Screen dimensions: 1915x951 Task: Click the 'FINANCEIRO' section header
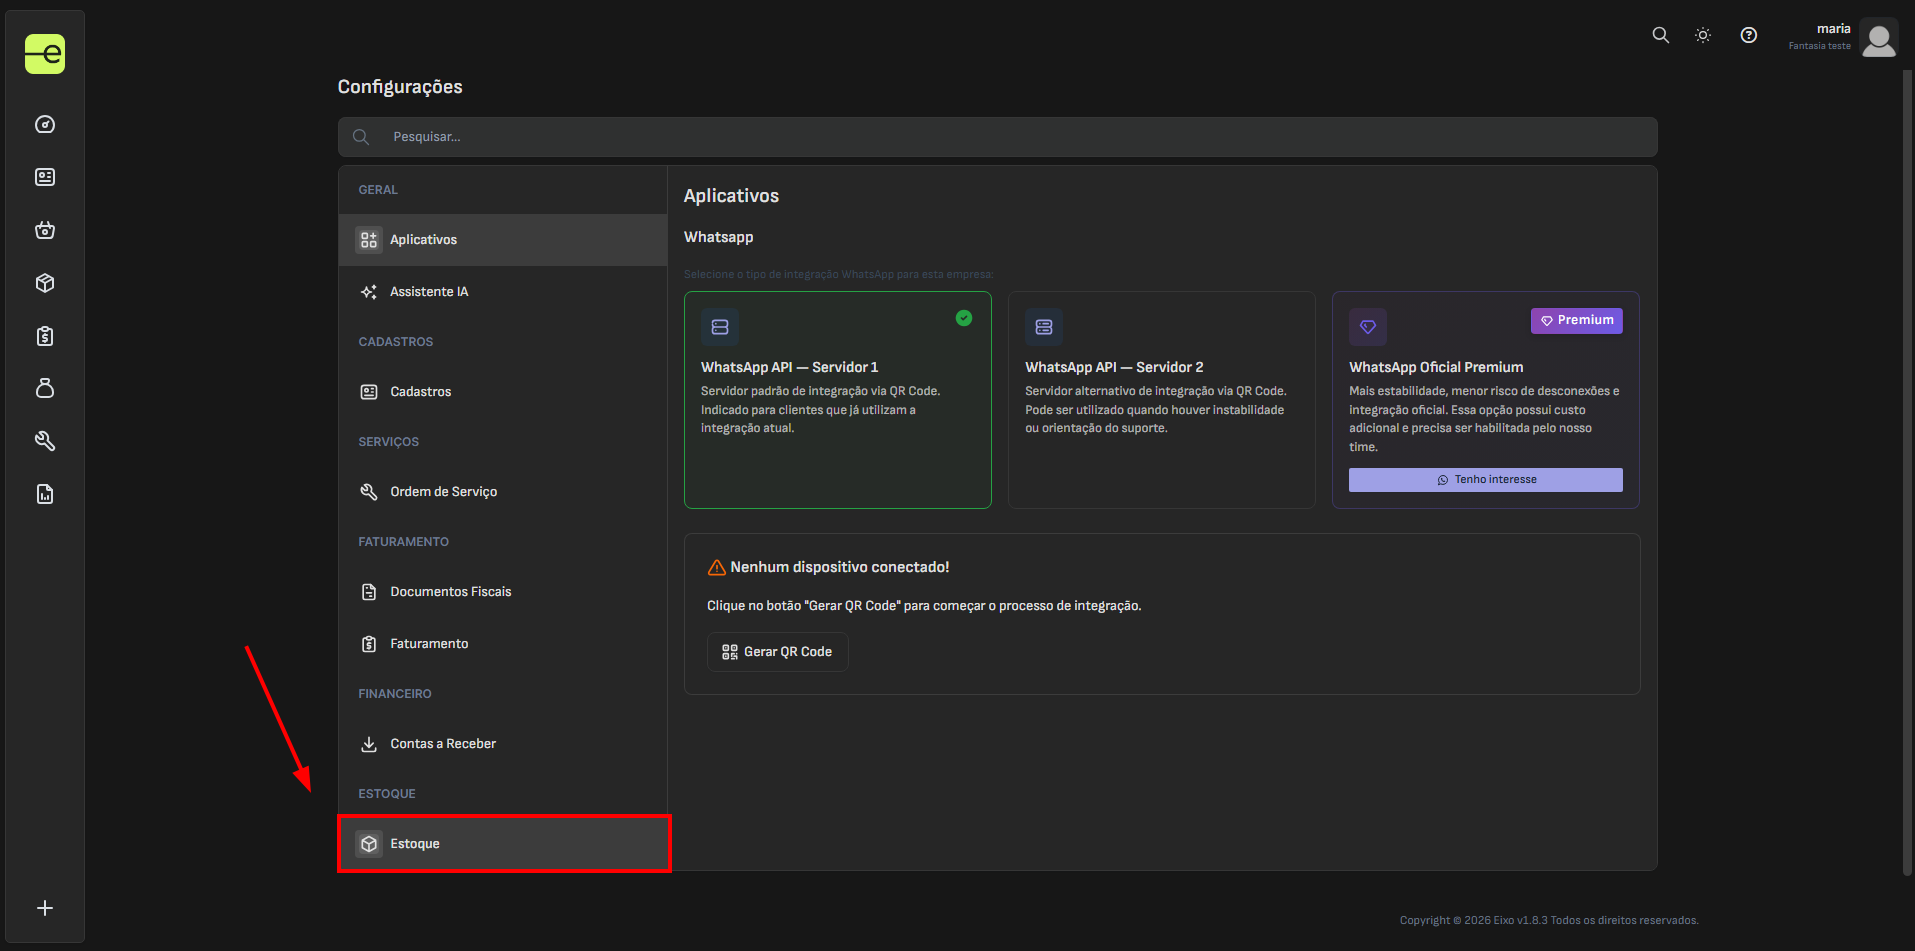coord(395,694)
